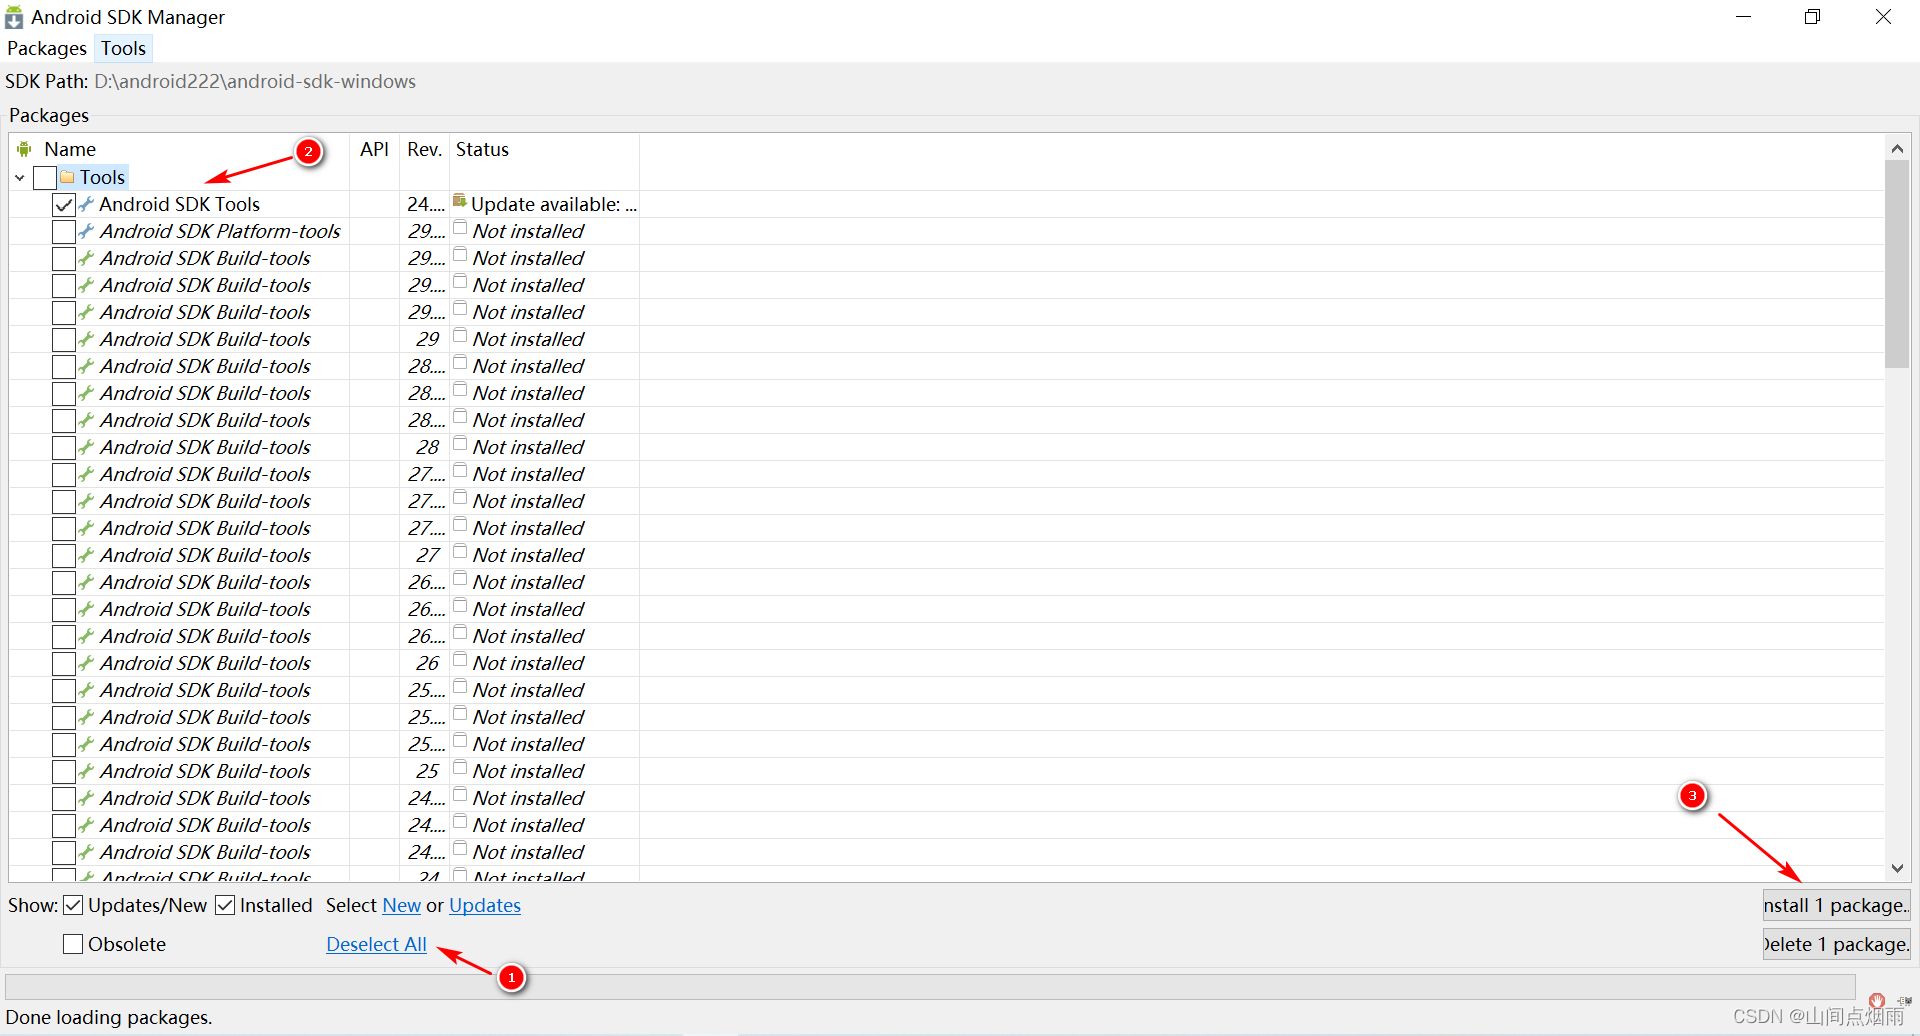The height and width of the screenshot is (1036, 1920).
Task: Check Build-tools checkbox with Rev. exactly 29
Action: [64, 340]
